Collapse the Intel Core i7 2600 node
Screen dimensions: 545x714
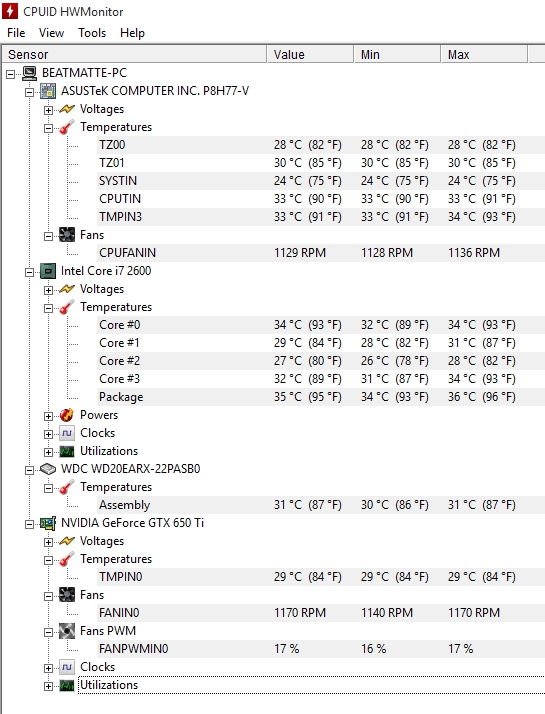pos(30,272)
